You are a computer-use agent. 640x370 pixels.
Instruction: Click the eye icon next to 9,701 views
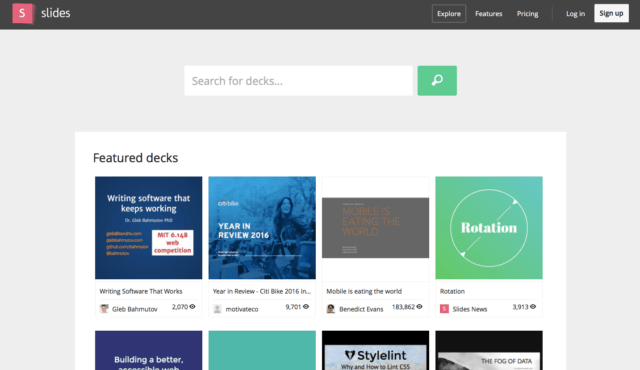point(306,307)
